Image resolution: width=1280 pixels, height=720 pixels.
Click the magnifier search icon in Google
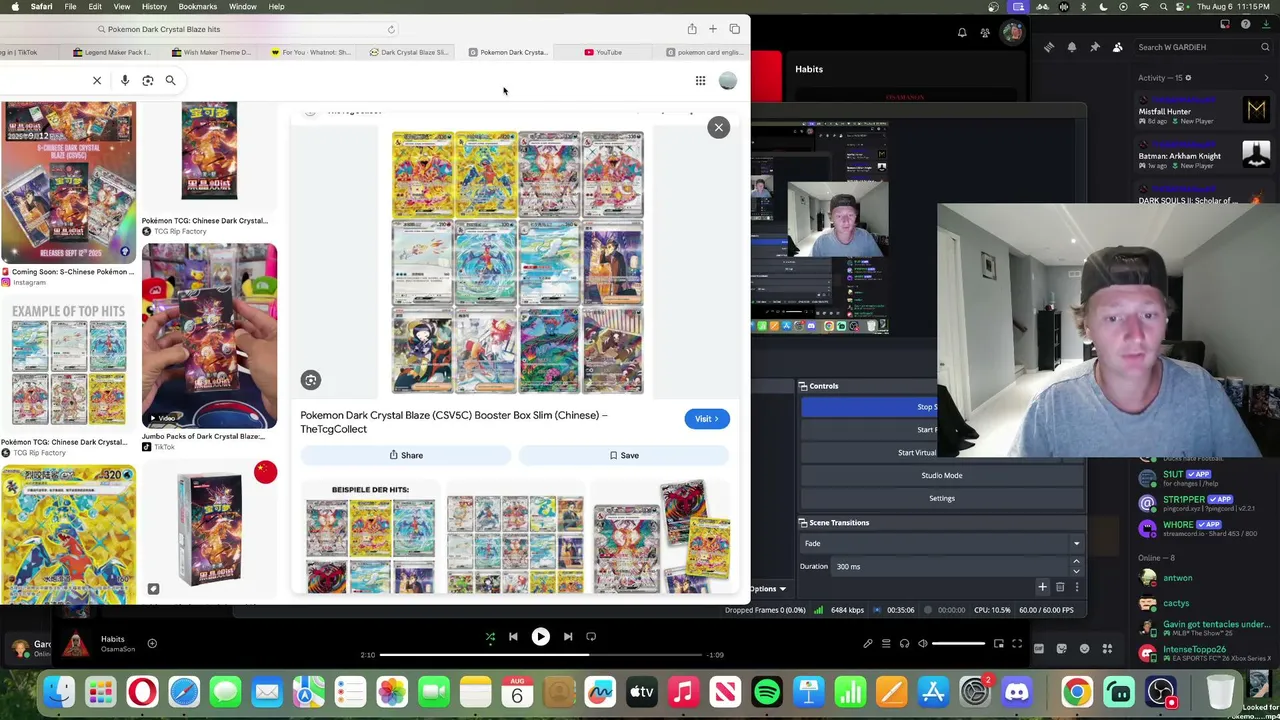coord(170,80)
